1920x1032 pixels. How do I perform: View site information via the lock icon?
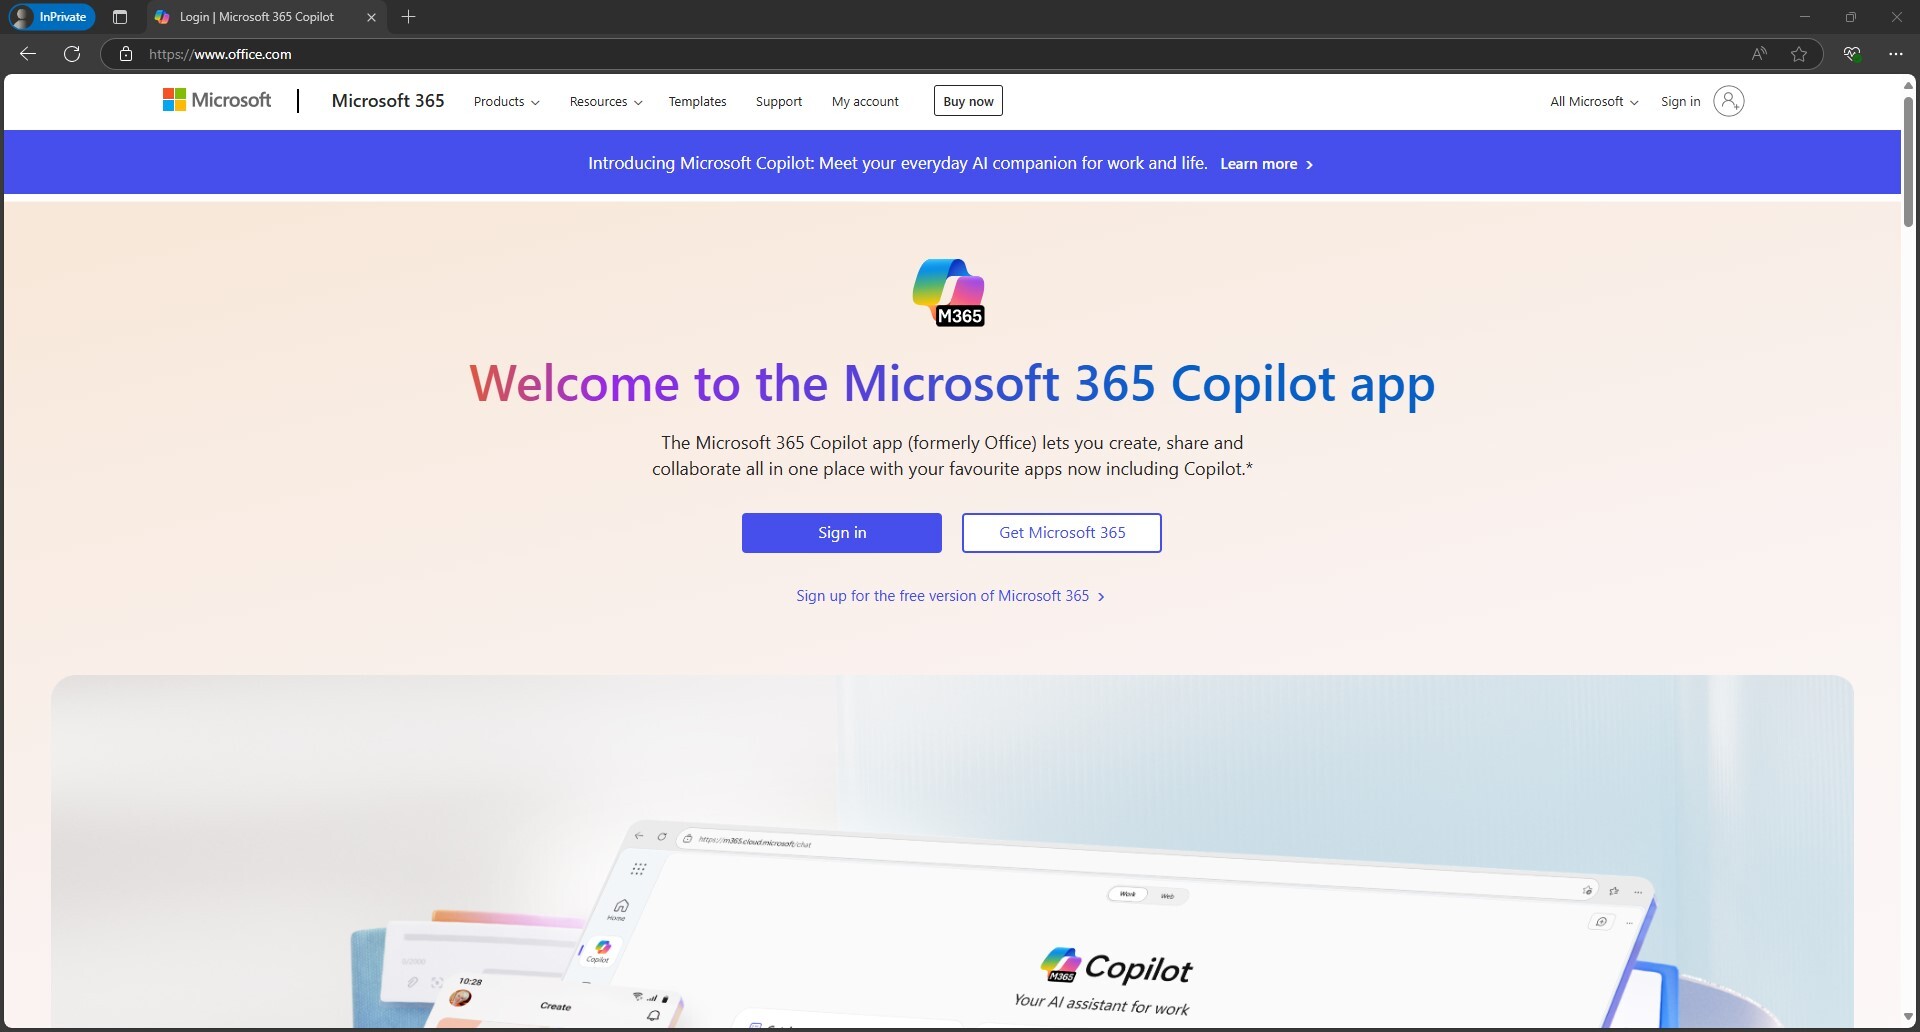tap(125, 54)
